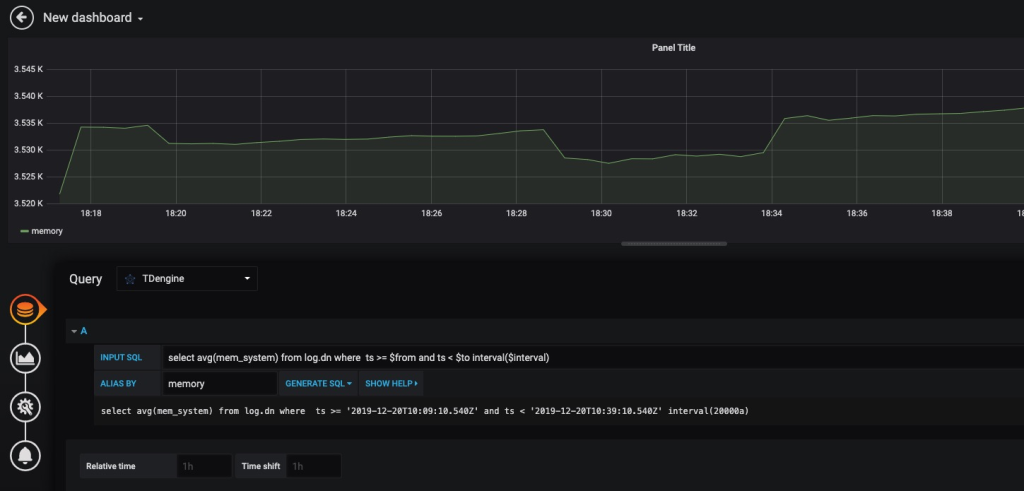
Task: Click the TDengine logo icon
Action: (130, 279)
